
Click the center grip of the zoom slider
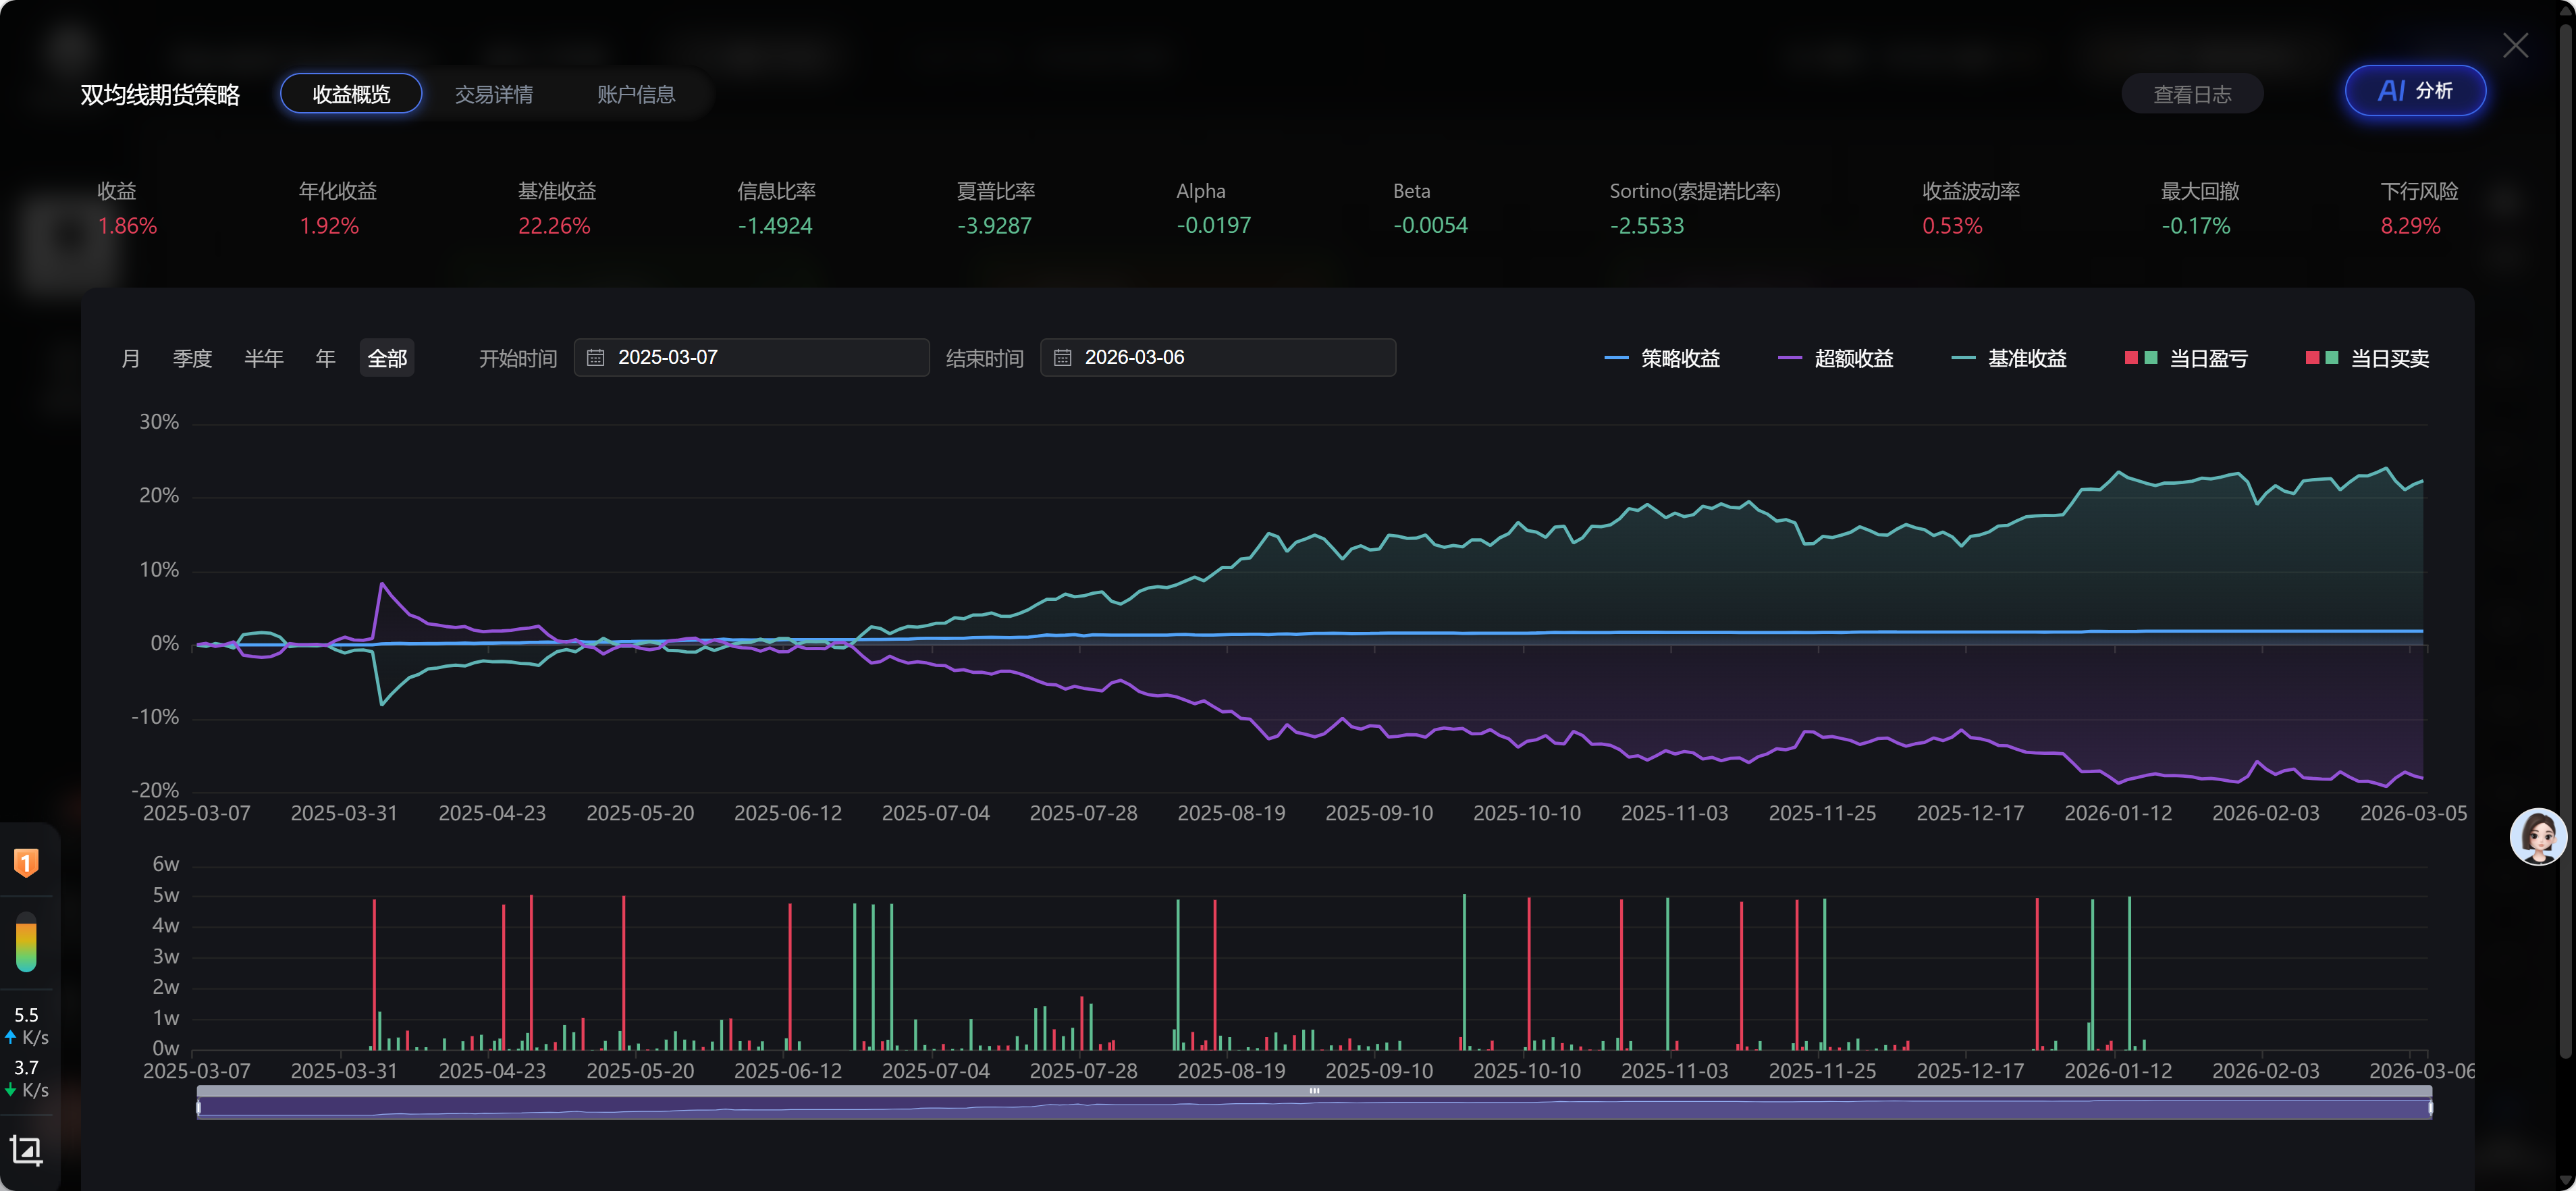[1314, 1091]
